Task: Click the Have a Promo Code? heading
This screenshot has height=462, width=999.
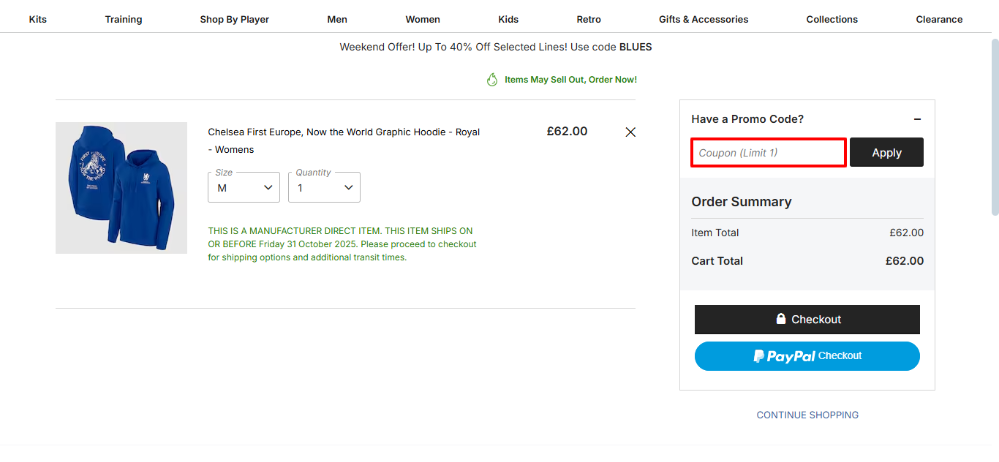Action: [x=747, y=119]
